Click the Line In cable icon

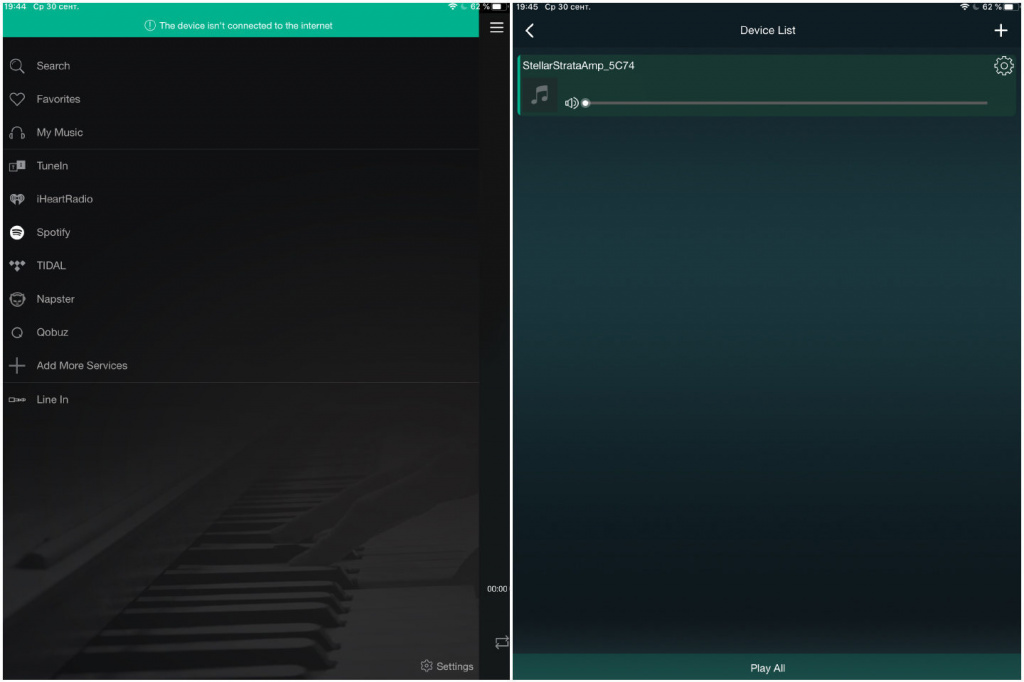[17, 400]
